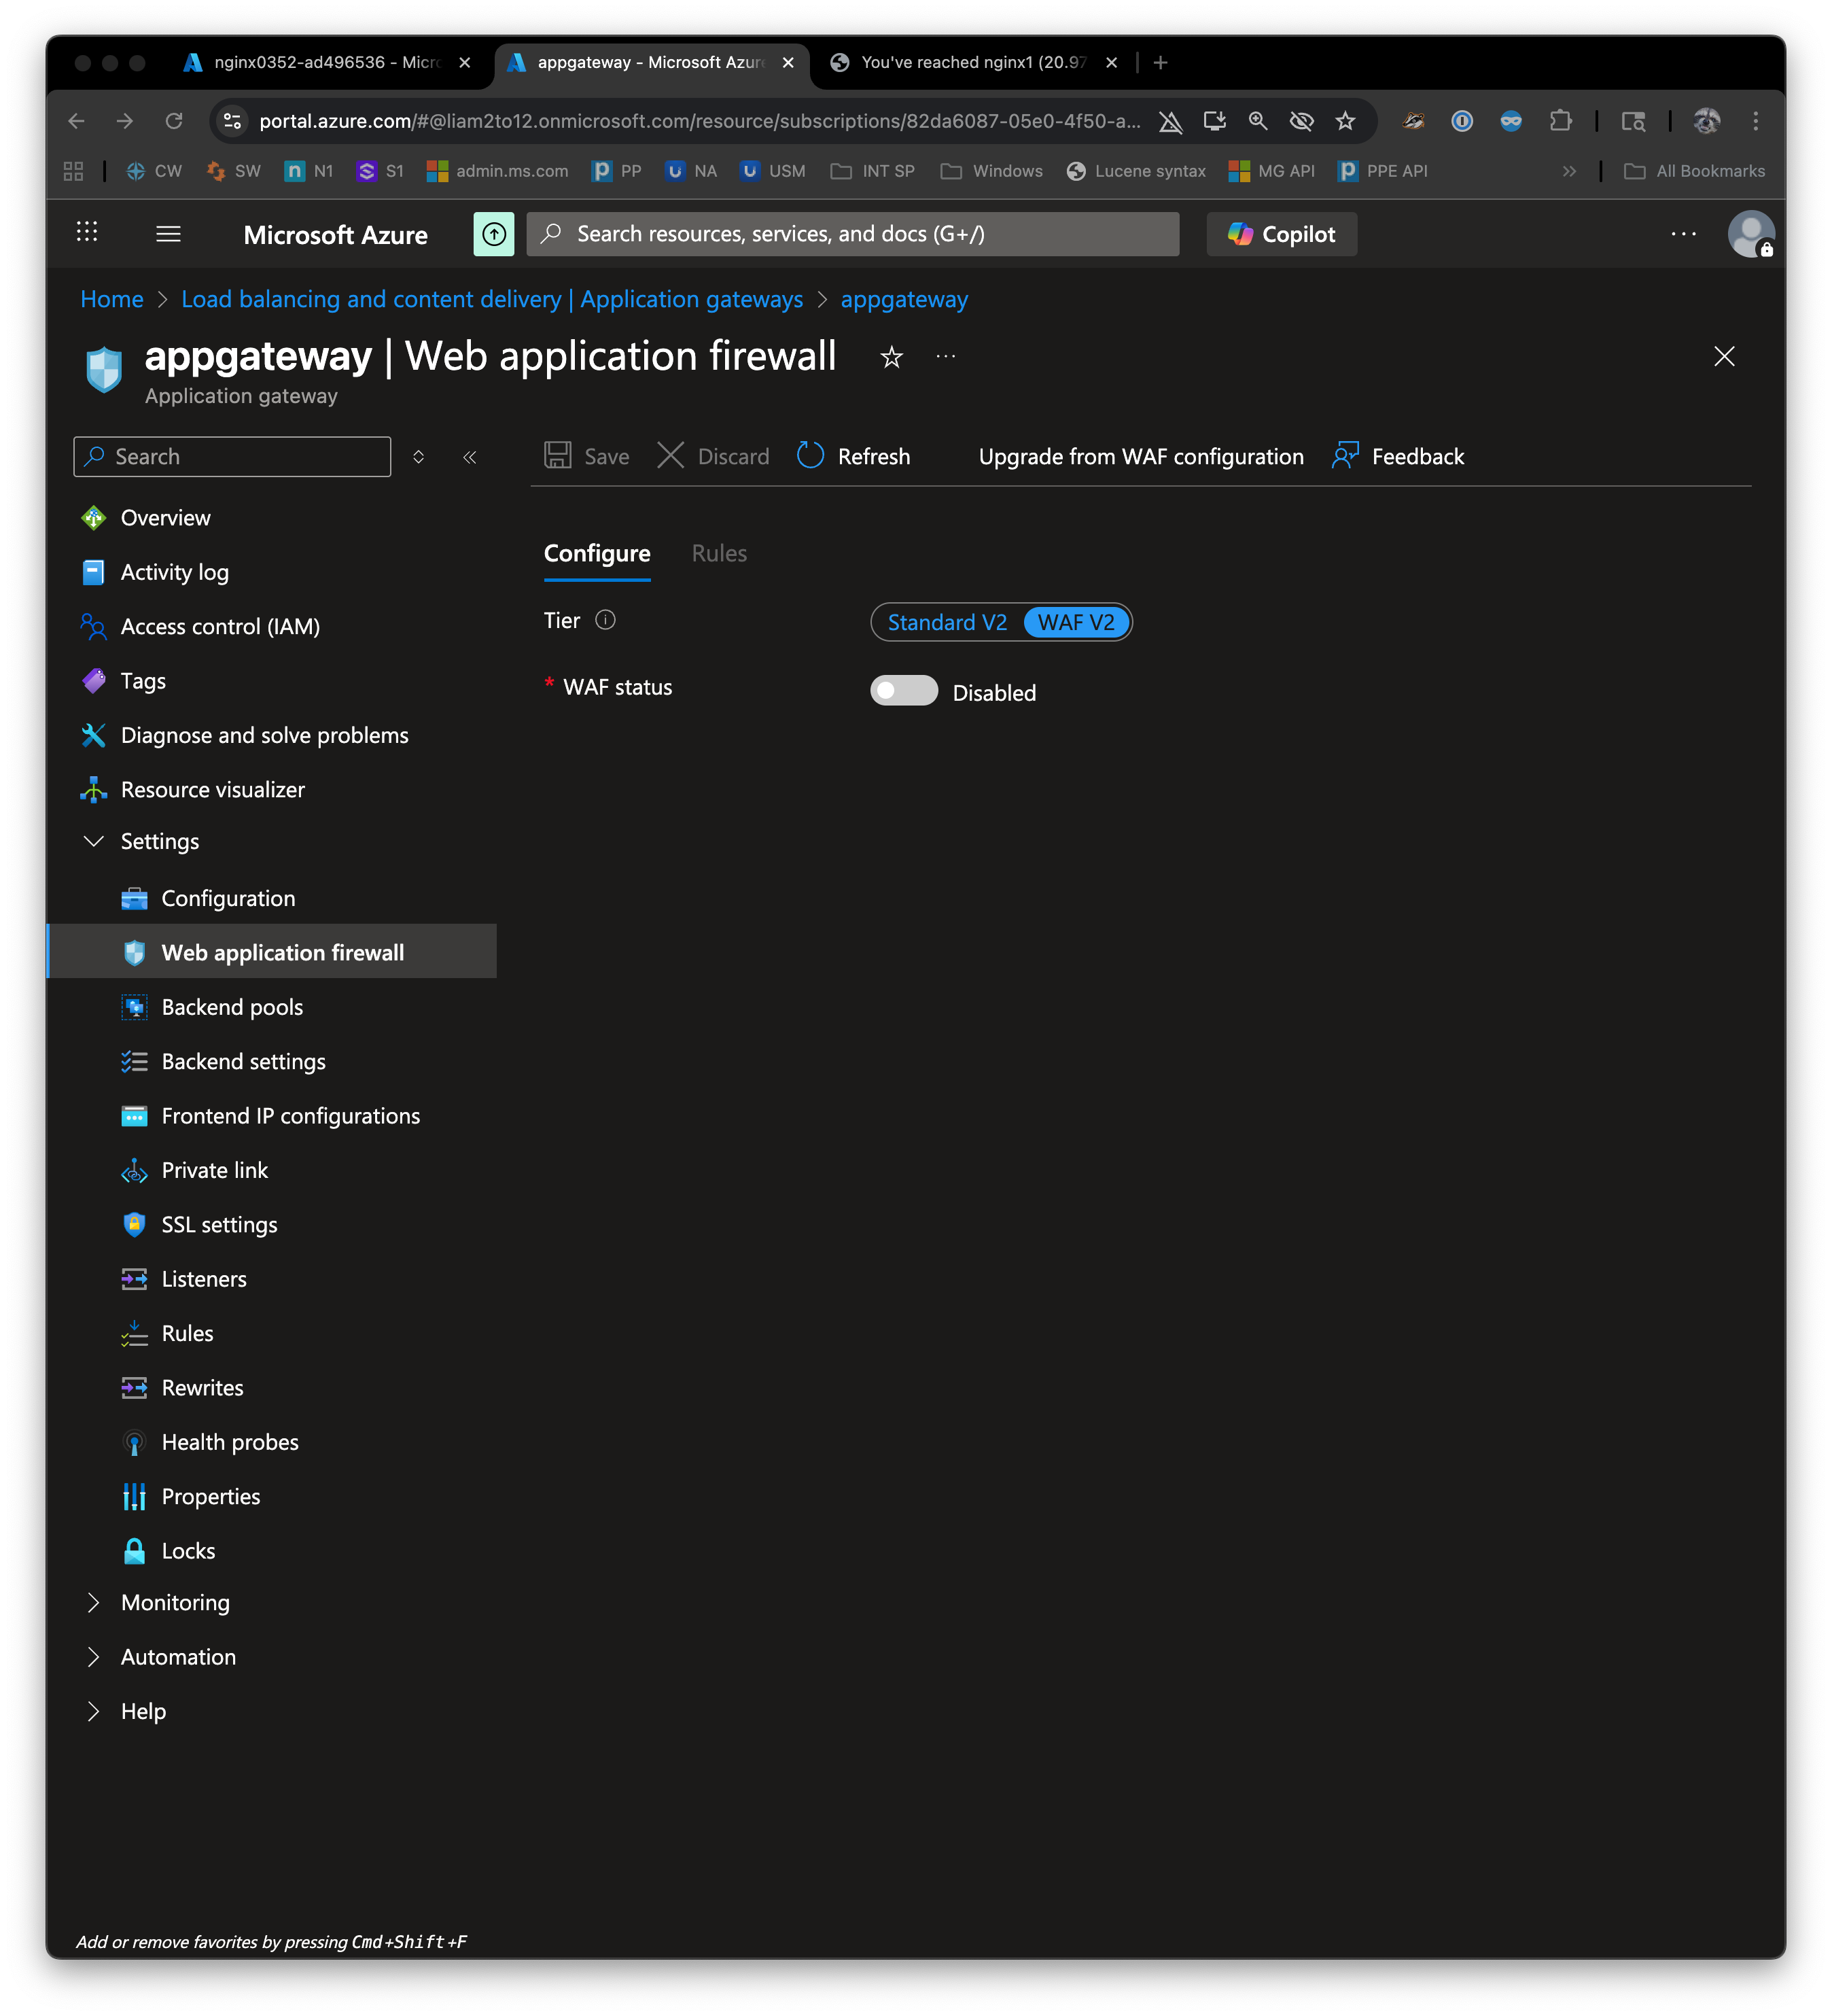Favorite this page with star icon
The width and height of the screenshot is (1832, 2016).
pyautogui.click(x=891, y=357)
